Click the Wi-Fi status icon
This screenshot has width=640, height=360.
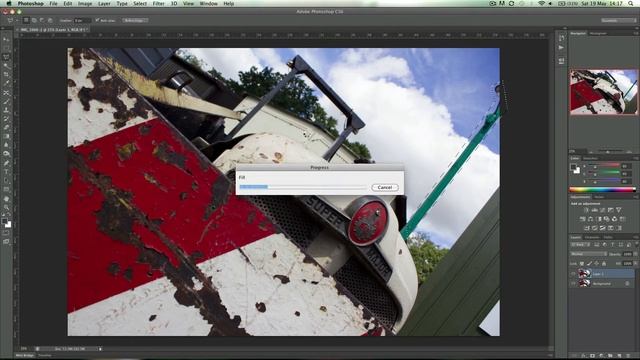[541, 3]
